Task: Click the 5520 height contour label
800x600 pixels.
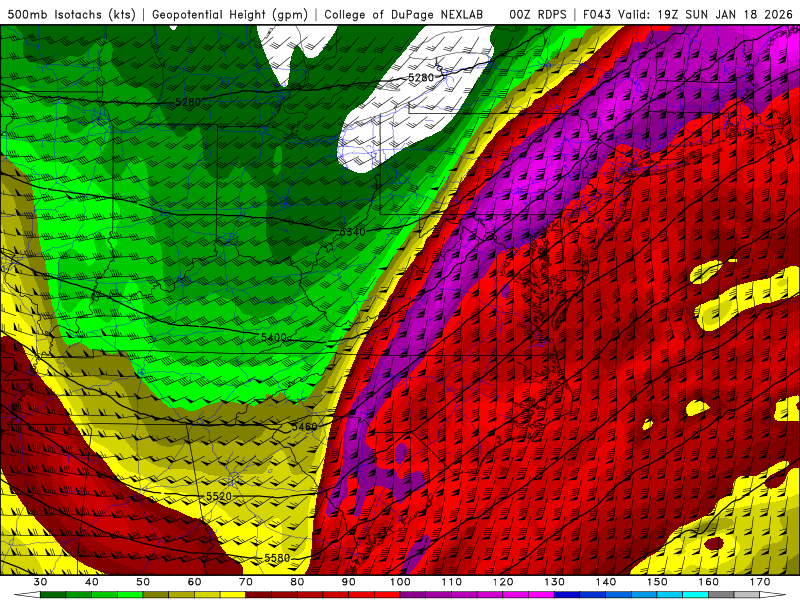Action: pyautogui.click(x=219, y=496)
